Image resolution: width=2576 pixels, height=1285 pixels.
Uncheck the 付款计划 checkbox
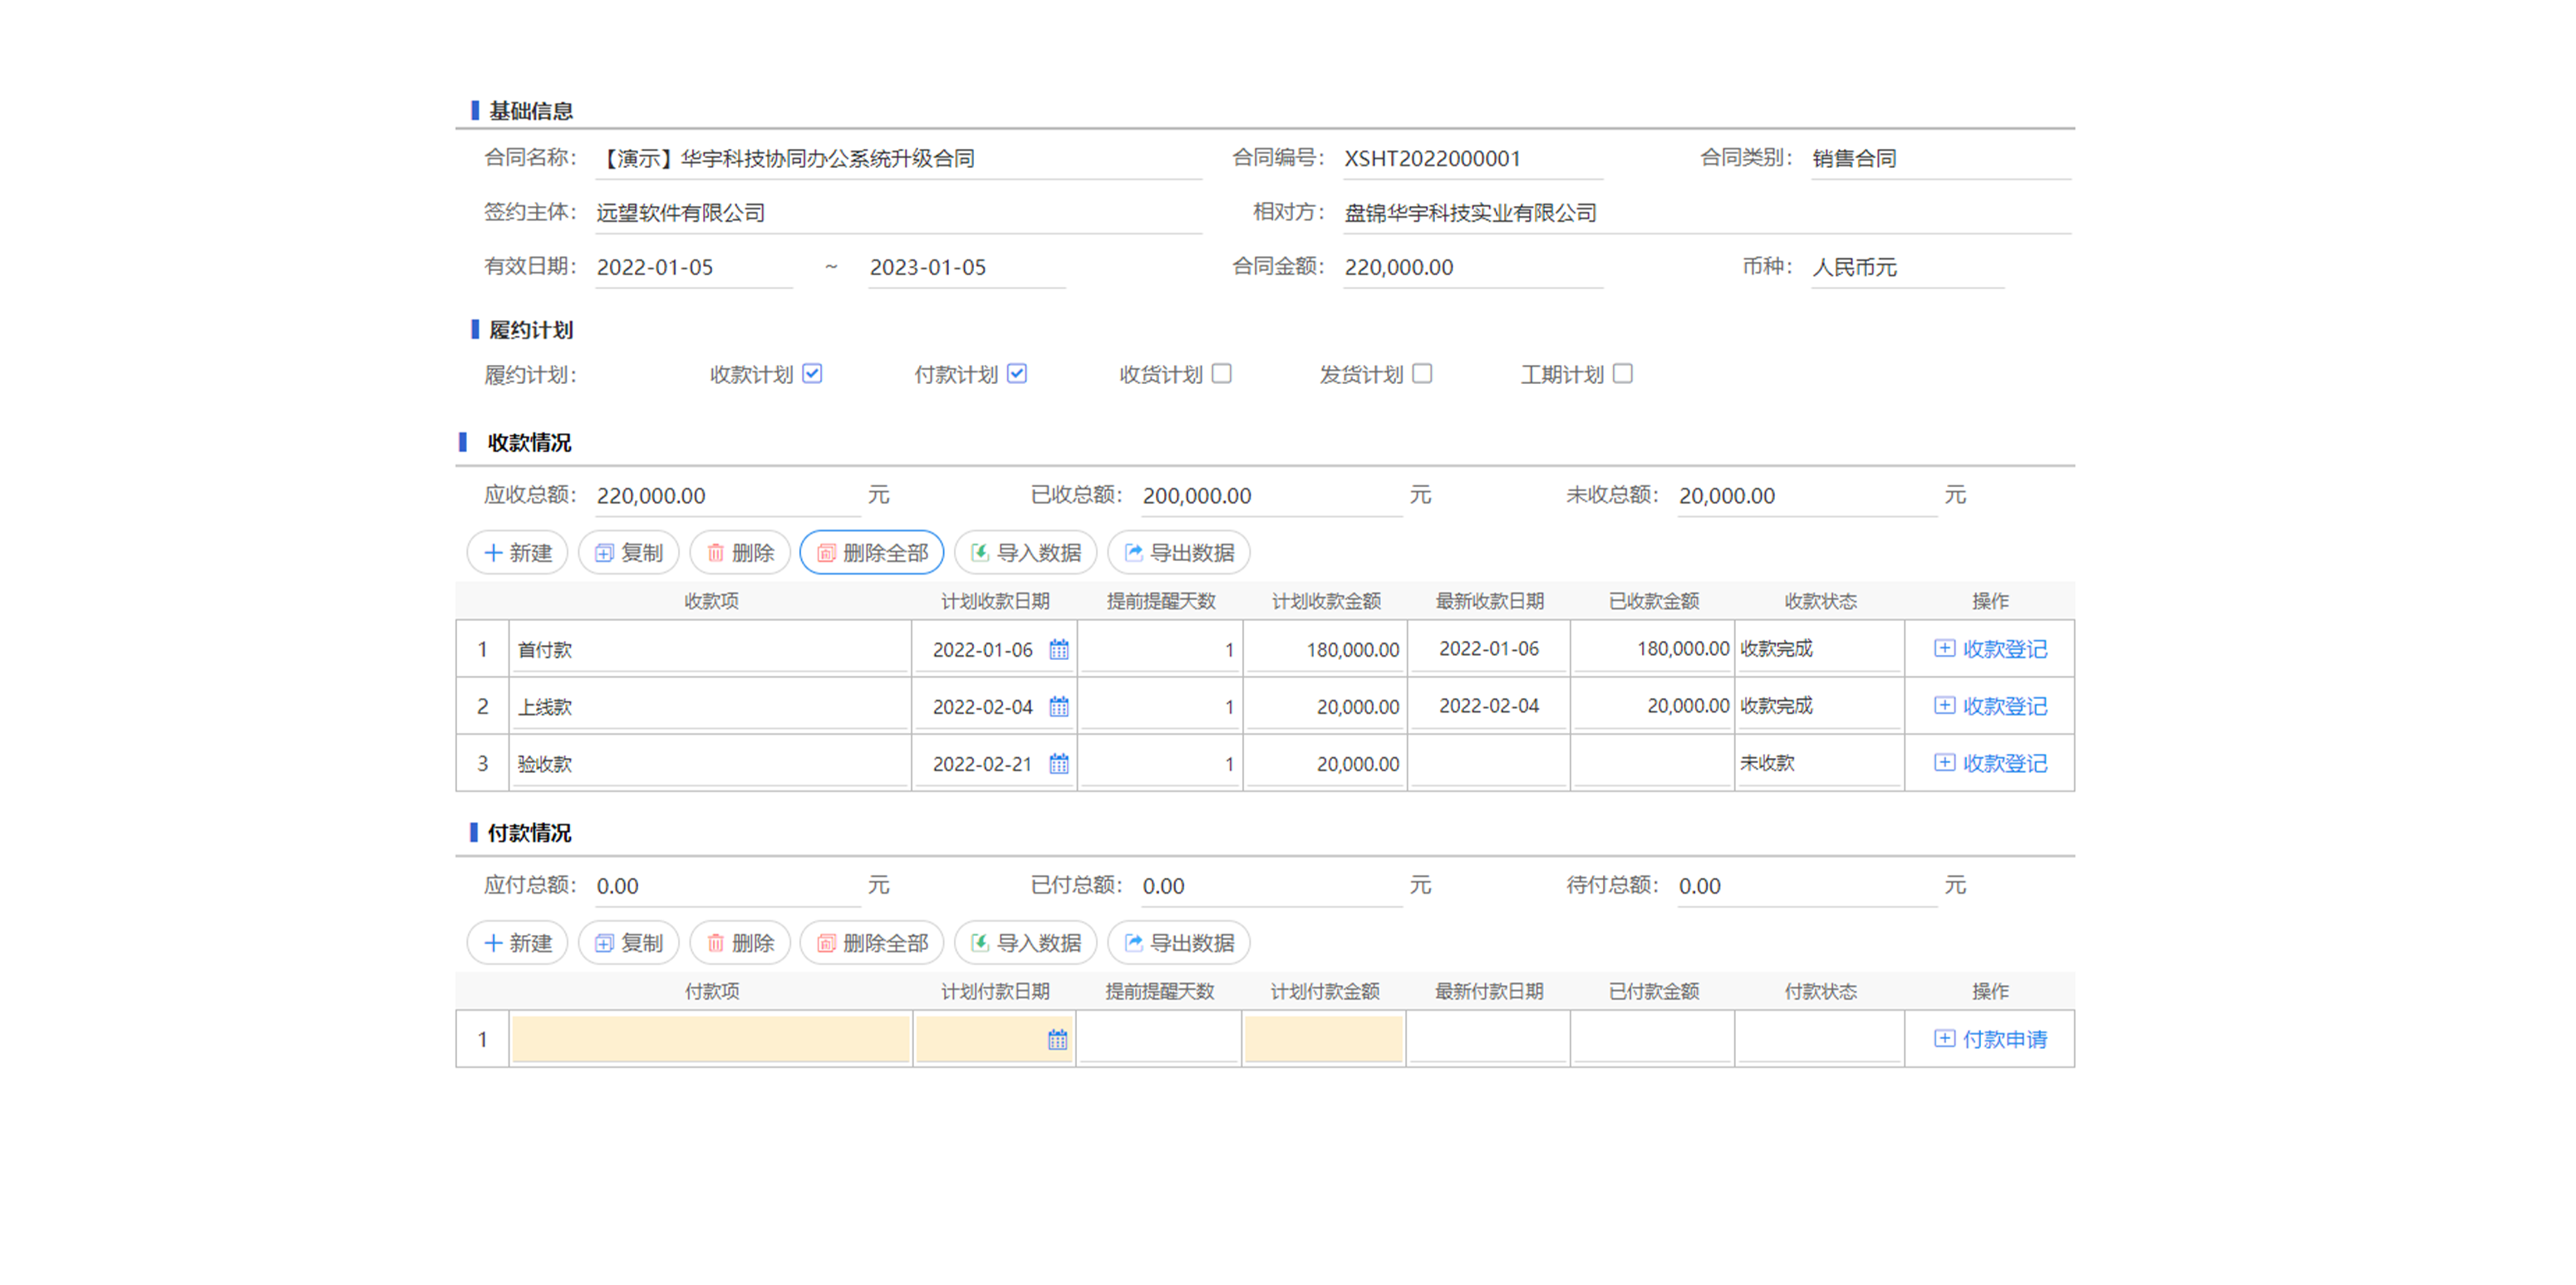(x=1017, y=374)
